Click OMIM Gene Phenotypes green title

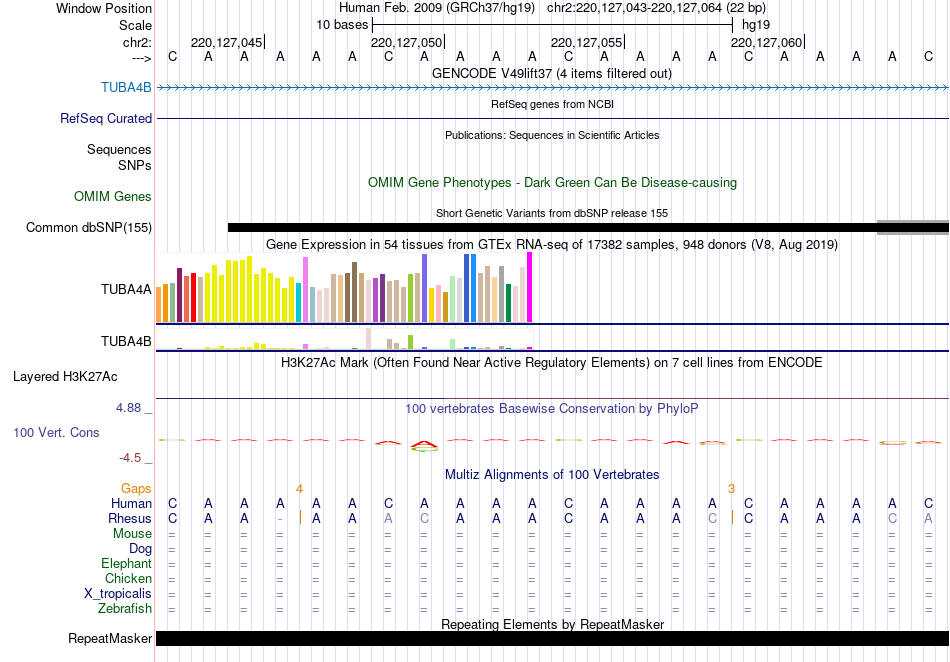tap(552, 182)
